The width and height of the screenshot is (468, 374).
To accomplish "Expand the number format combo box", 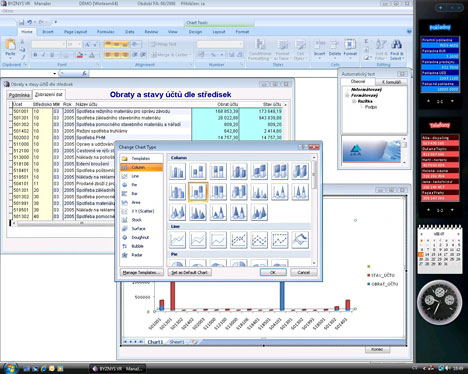I will pos(241,44).
